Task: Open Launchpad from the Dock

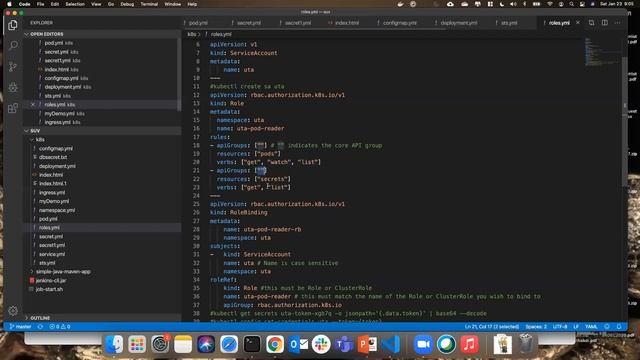Action: coord(137,344)
